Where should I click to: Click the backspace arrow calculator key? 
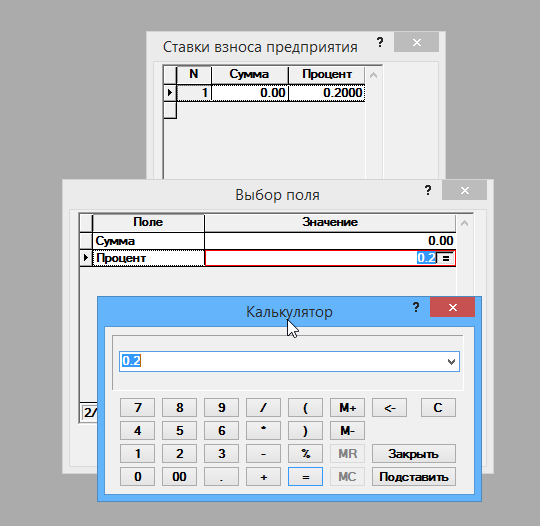pos(389,408)
